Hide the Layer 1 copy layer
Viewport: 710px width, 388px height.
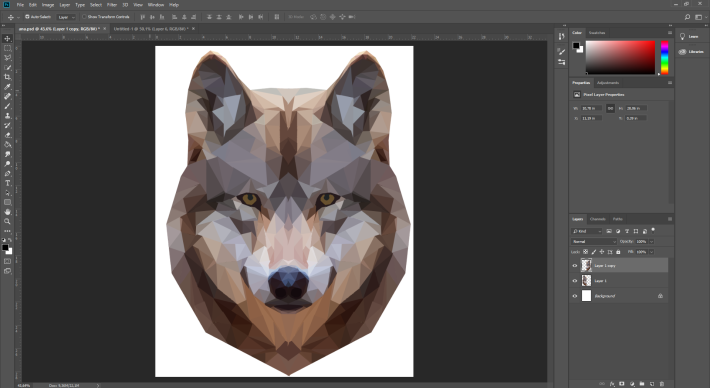pyautogui.click(x=575, y=266)
